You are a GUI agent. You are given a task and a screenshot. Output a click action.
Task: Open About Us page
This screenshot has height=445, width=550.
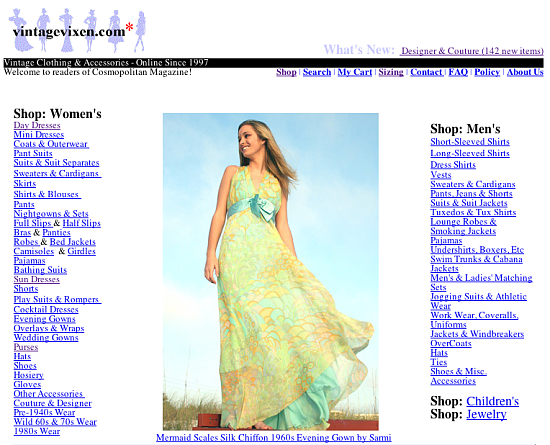pos(525,72)
